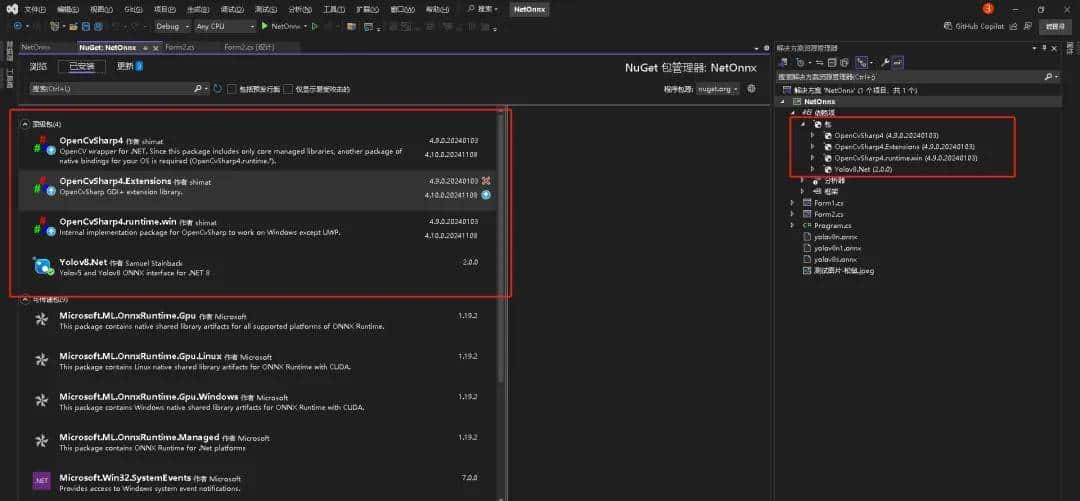Viewport: 1080px width, 501px height.
Task: Open the Any CPU platform dropdown
Action: coord(225,26)
